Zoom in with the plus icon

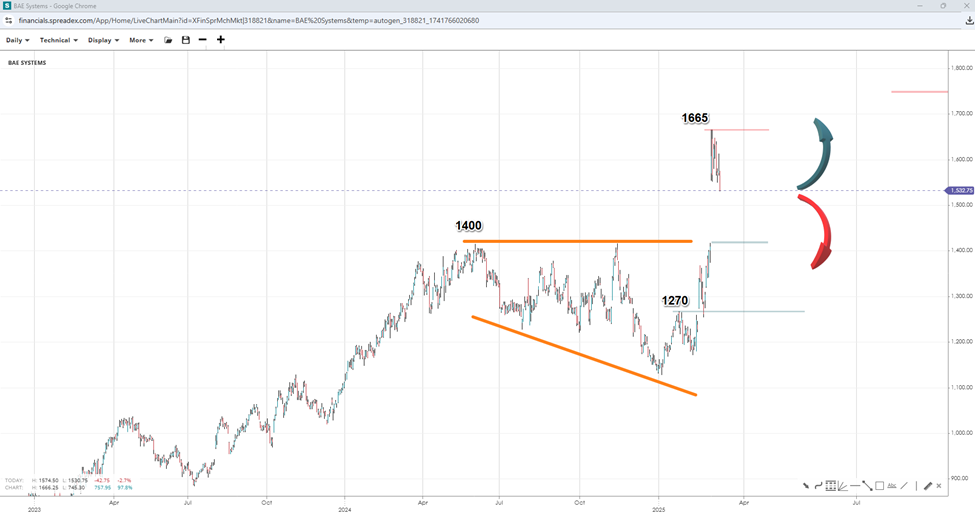point(221,40)
